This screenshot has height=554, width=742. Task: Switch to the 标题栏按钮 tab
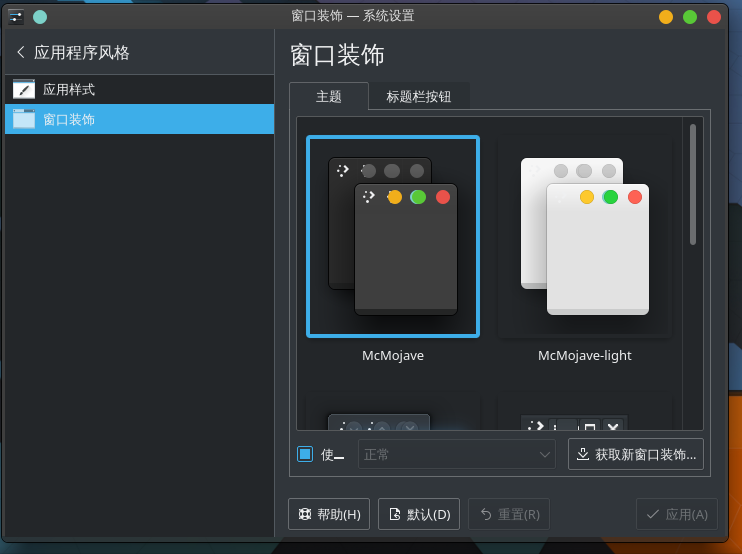(419, 97)
